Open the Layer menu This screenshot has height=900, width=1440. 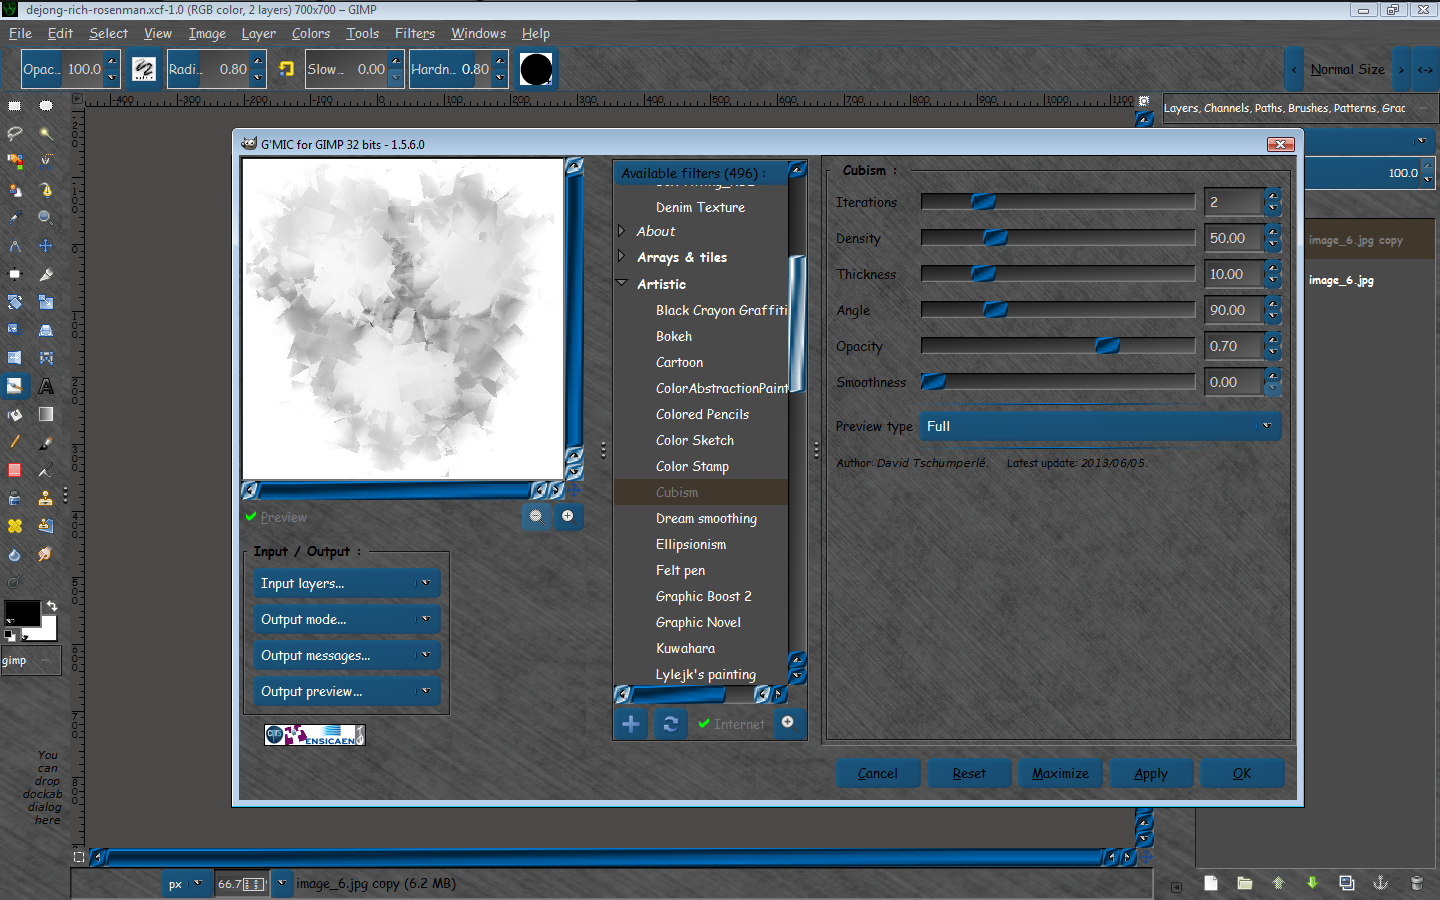tap(258, 33)
